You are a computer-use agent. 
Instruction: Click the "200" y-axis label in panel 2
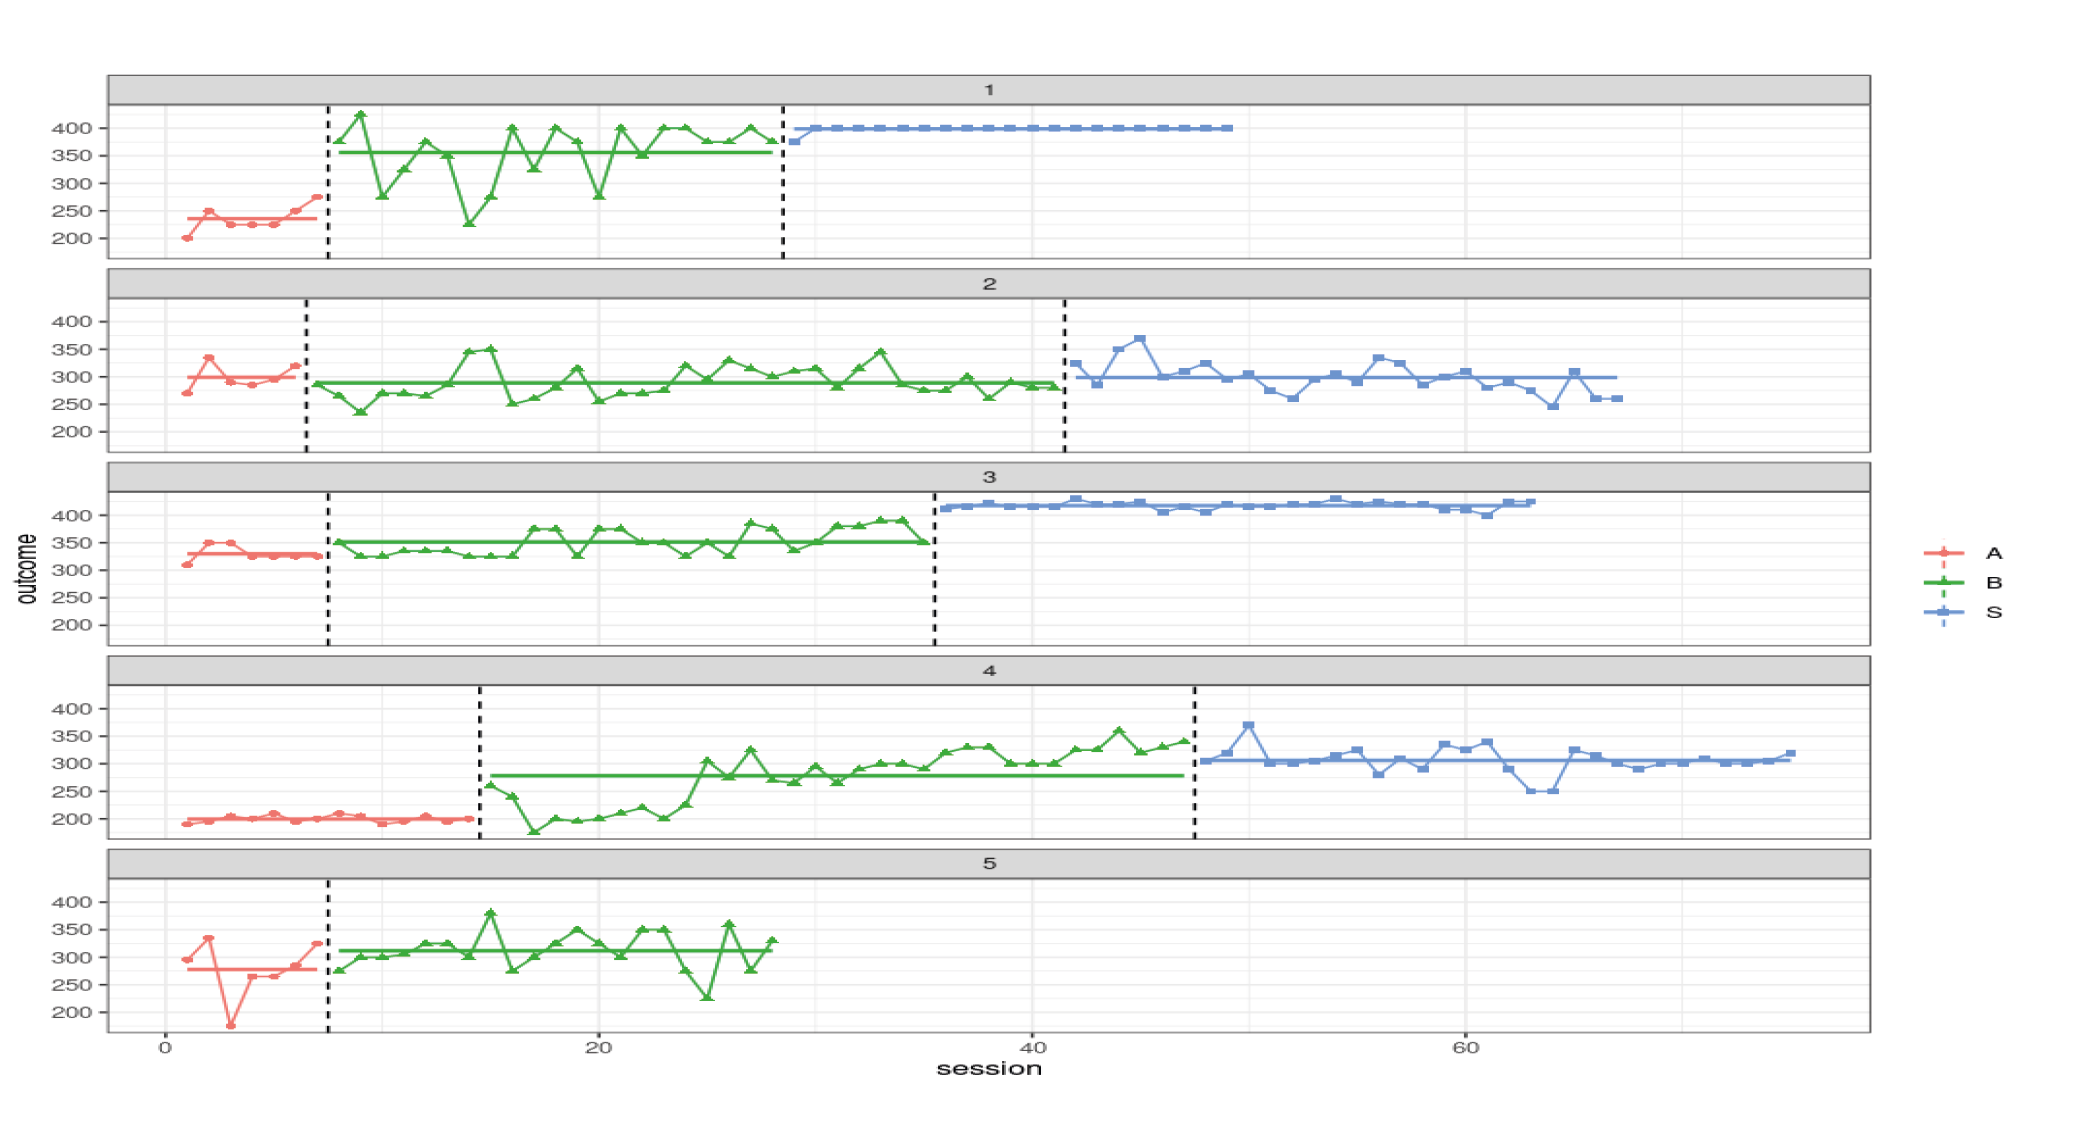tap(72, 432)
